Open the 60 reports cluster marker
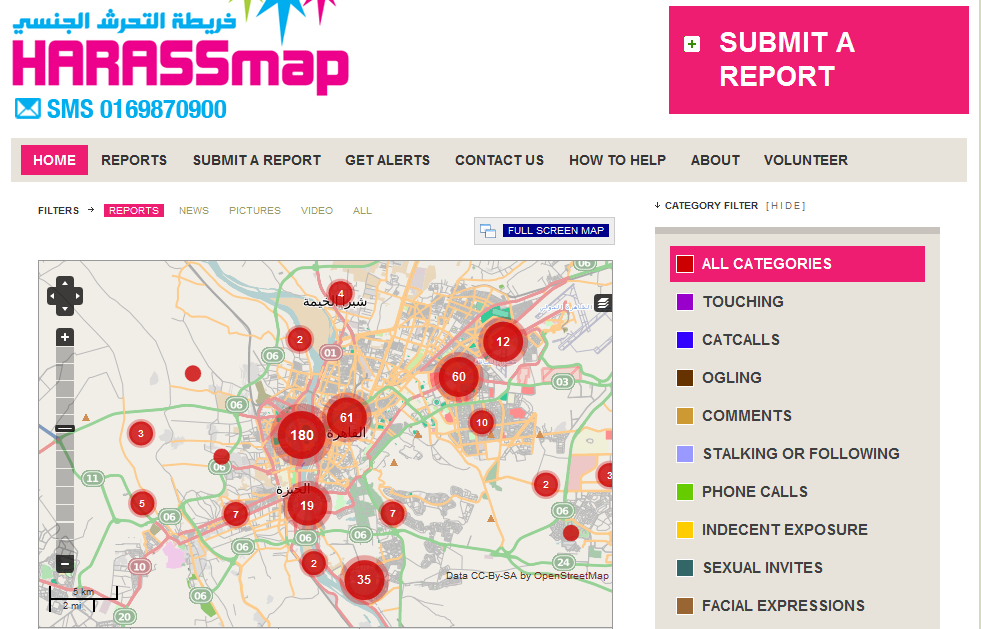Image resolution: width=981 pixels, height=629 pixels. 459,377
